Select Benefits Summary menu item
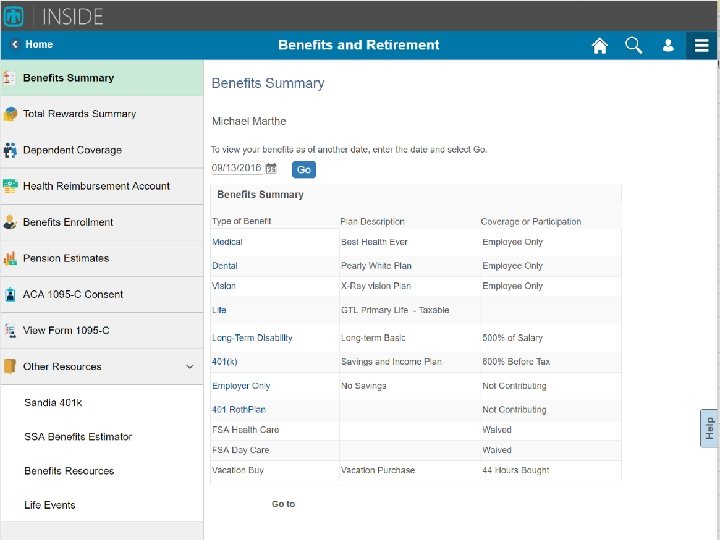This screenshot has width=720, height=540. 102,78
